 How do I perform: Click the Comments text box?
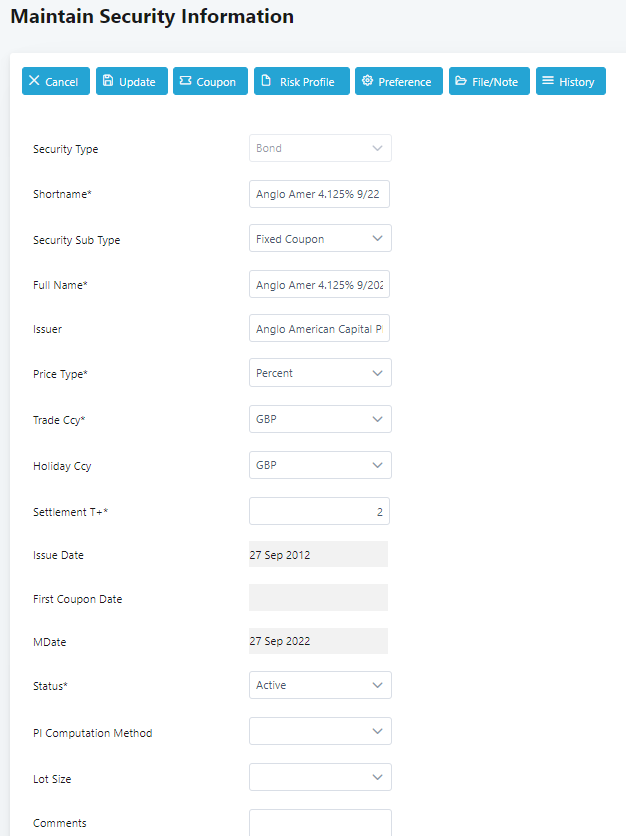tap(320, 822)
